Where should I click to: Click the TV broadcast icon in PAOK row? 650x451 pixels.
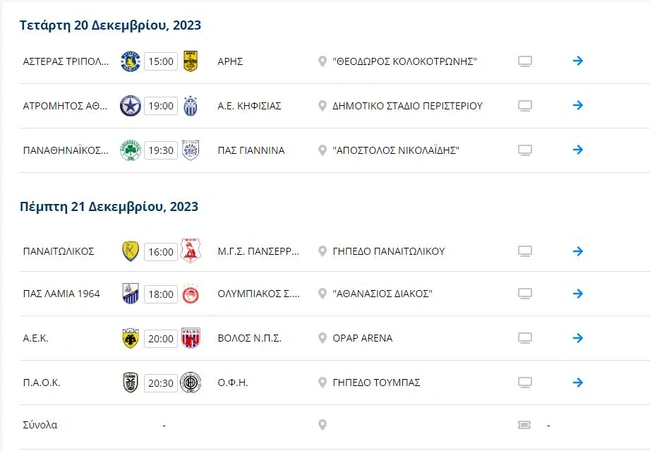tap(525, 382)
